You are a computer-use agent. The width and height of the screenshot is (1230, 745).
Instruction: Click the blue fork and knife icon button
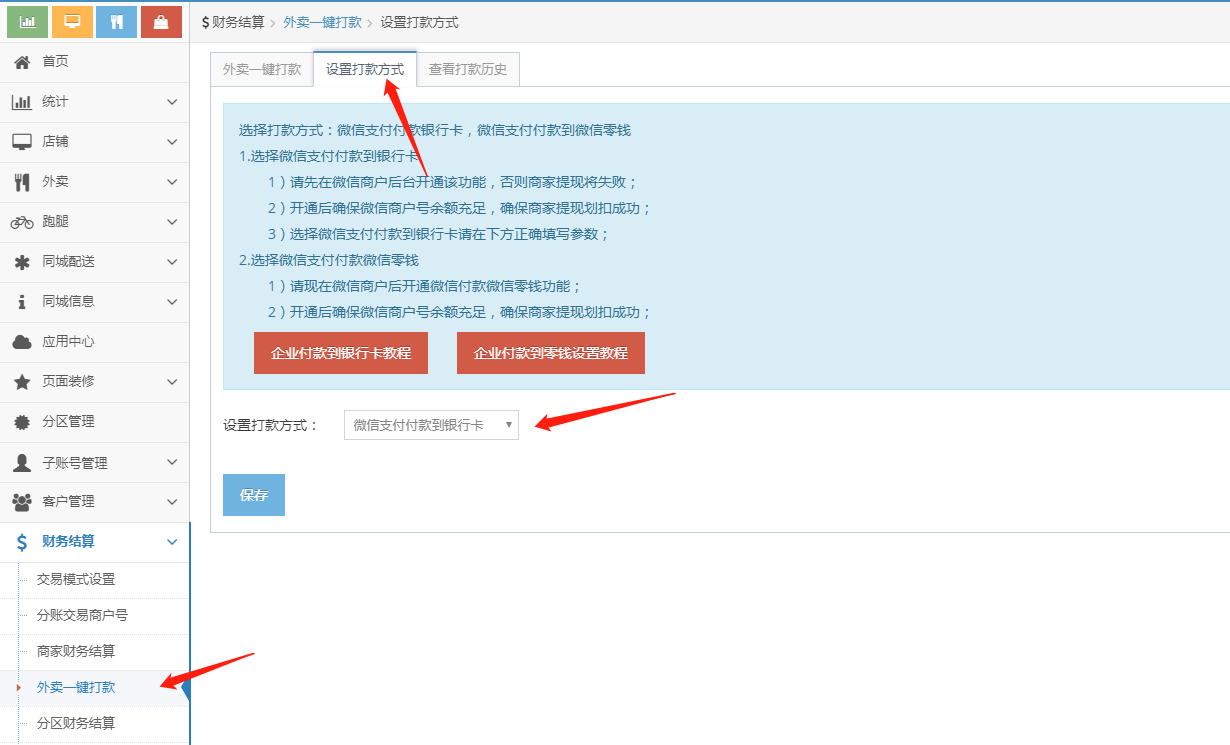click(x=116, y=21)
